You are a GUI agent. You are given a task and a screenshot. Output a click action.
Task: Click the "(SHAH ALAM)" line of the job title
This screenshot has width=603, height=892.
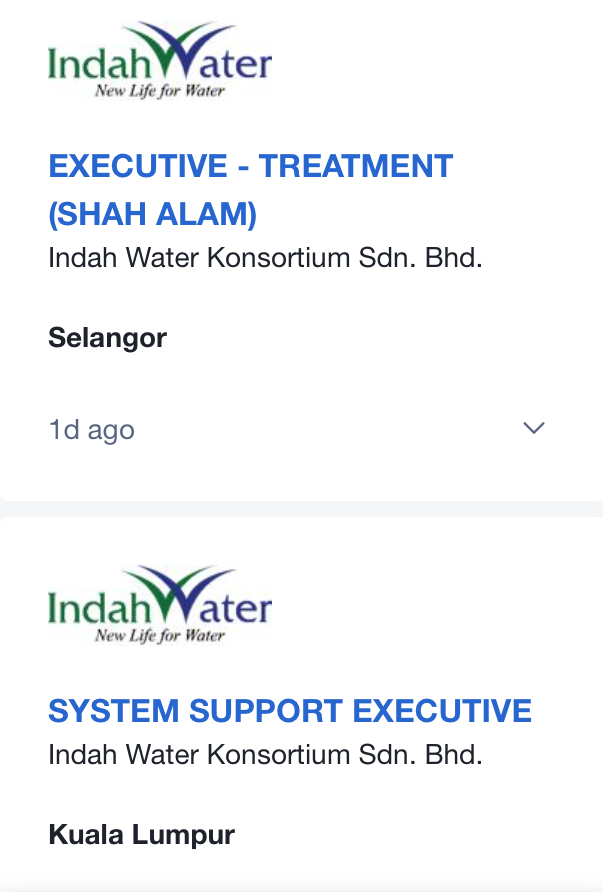(153, 214)
